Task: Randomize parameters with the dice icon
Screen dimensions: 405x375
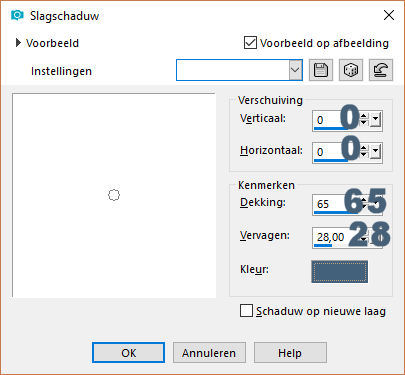Action: tap(351, 70)
